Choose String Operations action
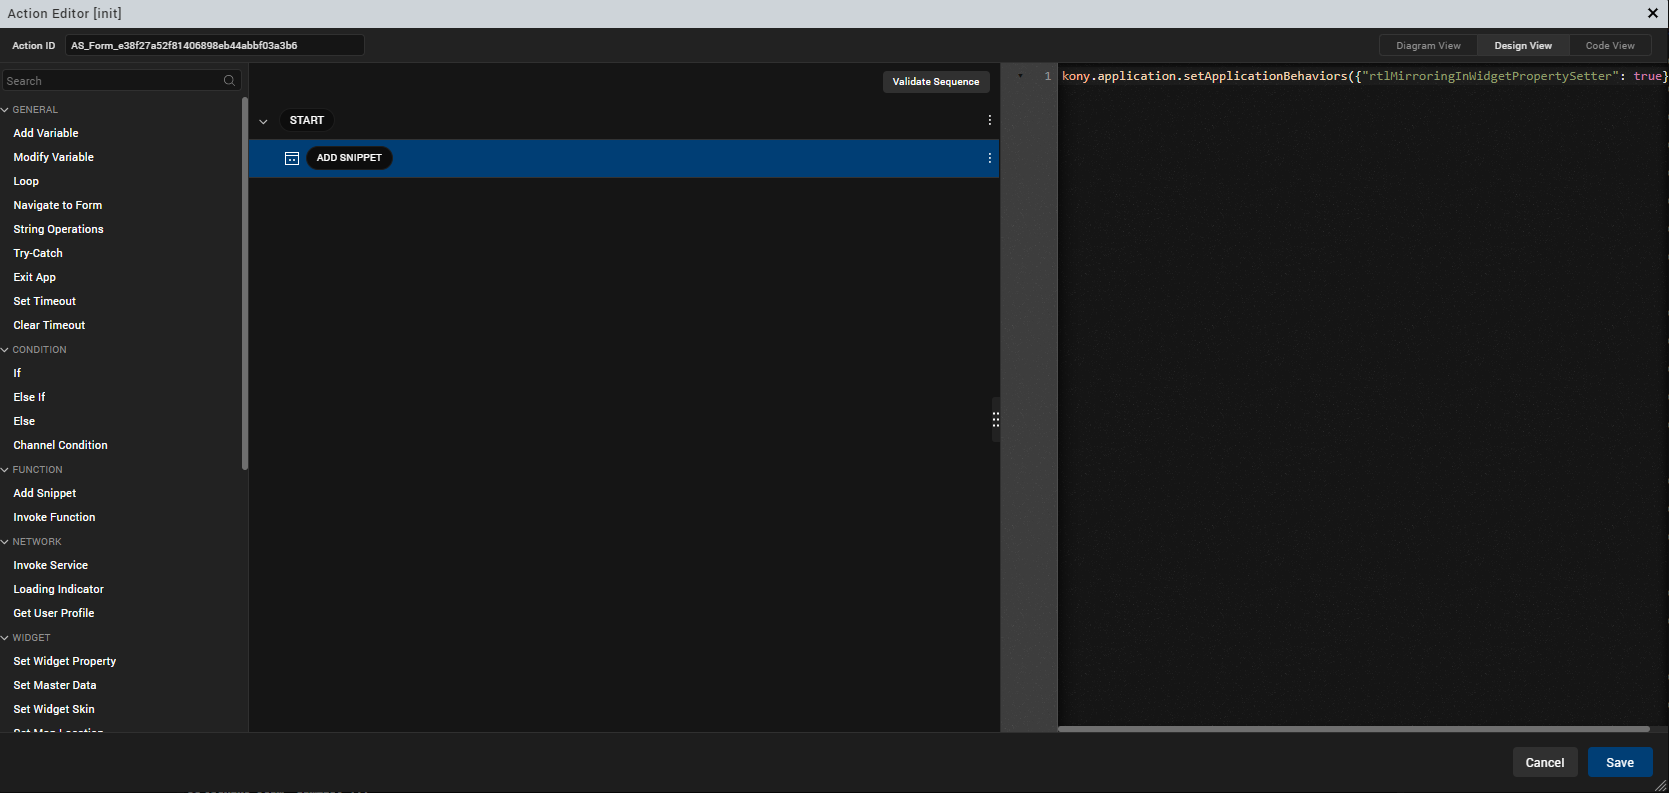Image resolution: width=1669 pixels, height=793 pixels. [59, 229]
